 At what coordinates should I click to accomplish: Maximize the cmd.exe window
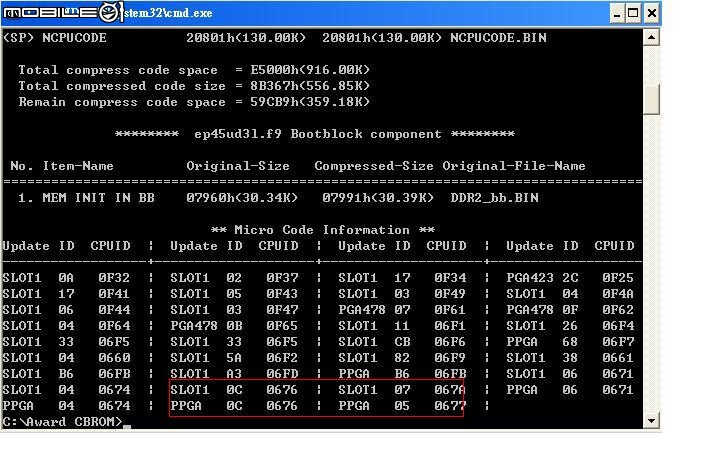pos(633,13)
